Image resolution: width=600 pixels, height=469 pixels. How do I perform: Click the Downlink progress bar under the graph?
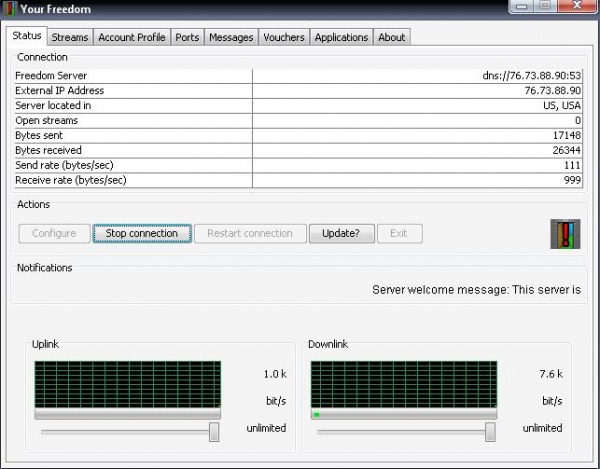point(404,414)
